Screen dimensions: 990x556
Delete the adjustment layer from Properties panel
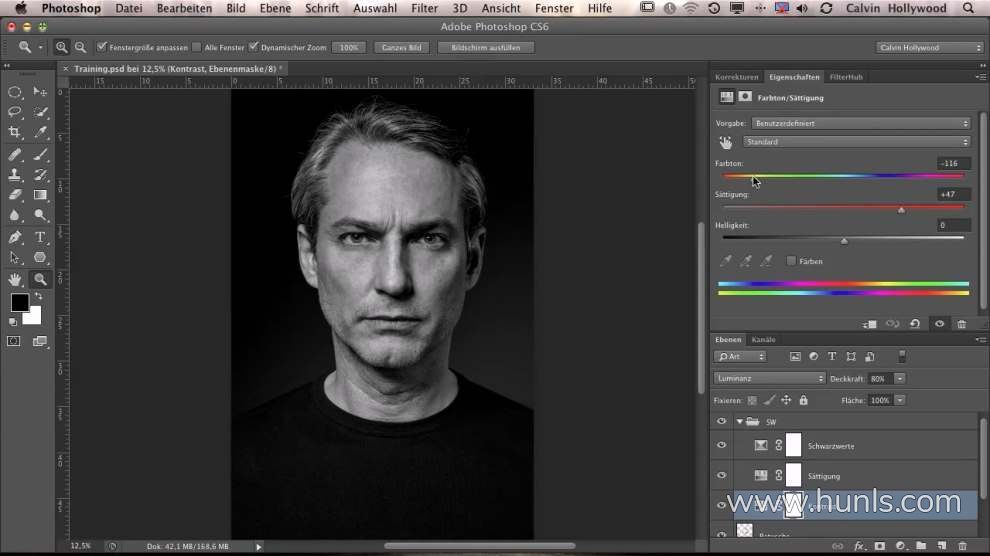(x=962, y=324)
